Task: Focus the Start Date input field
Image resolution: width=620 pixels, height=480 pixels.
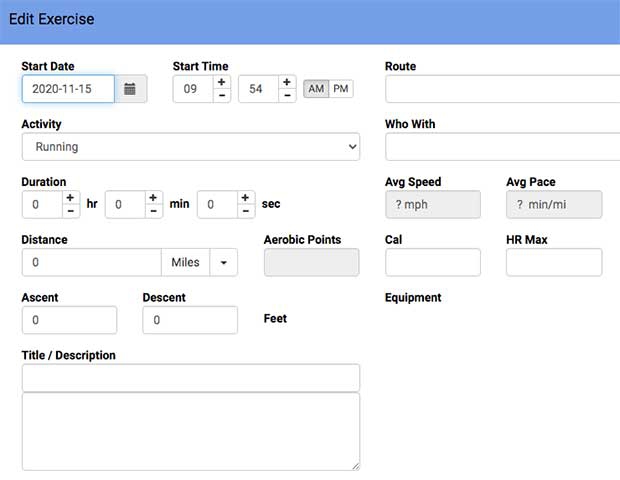Action: coord(68,89)
